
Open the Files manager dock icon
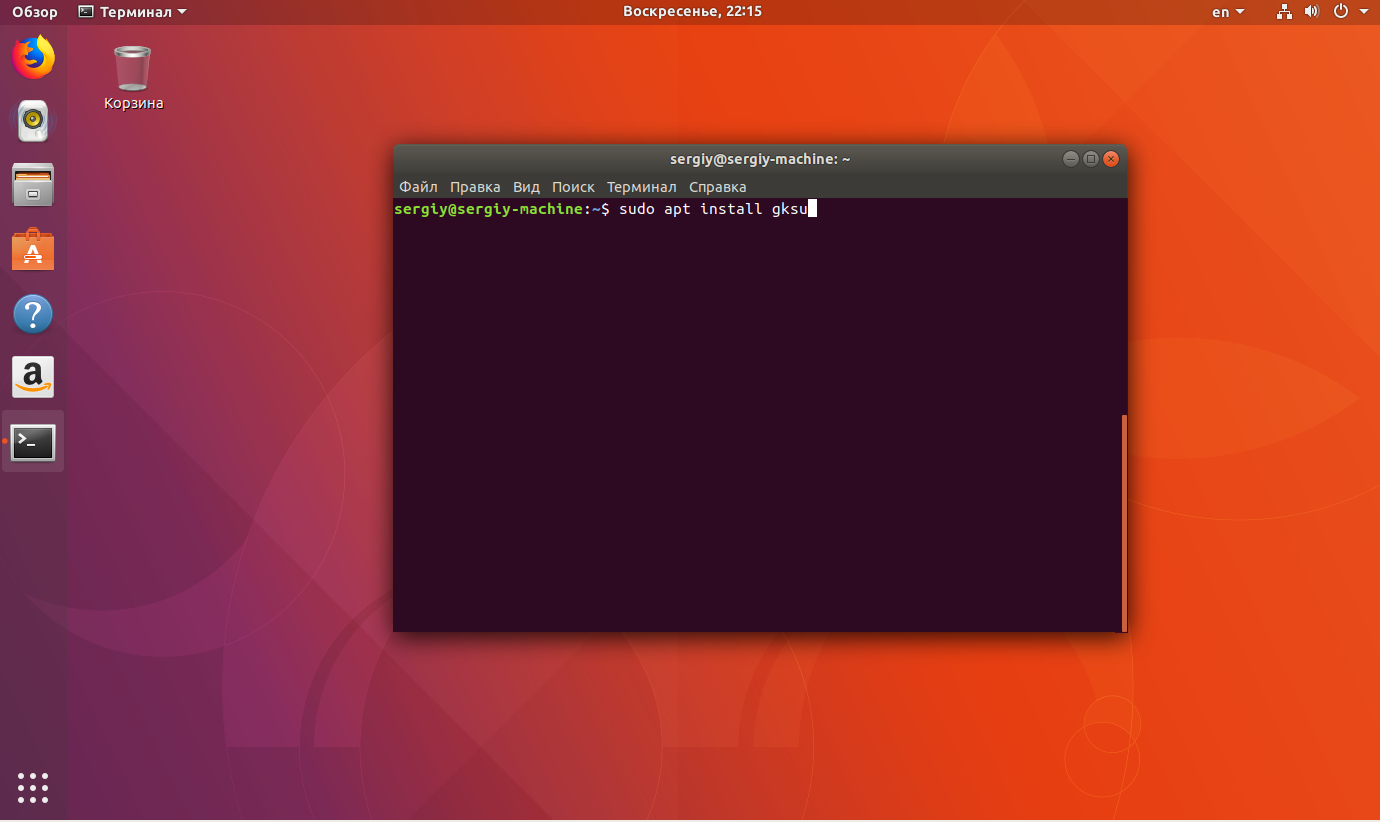(x=33, y=185)
